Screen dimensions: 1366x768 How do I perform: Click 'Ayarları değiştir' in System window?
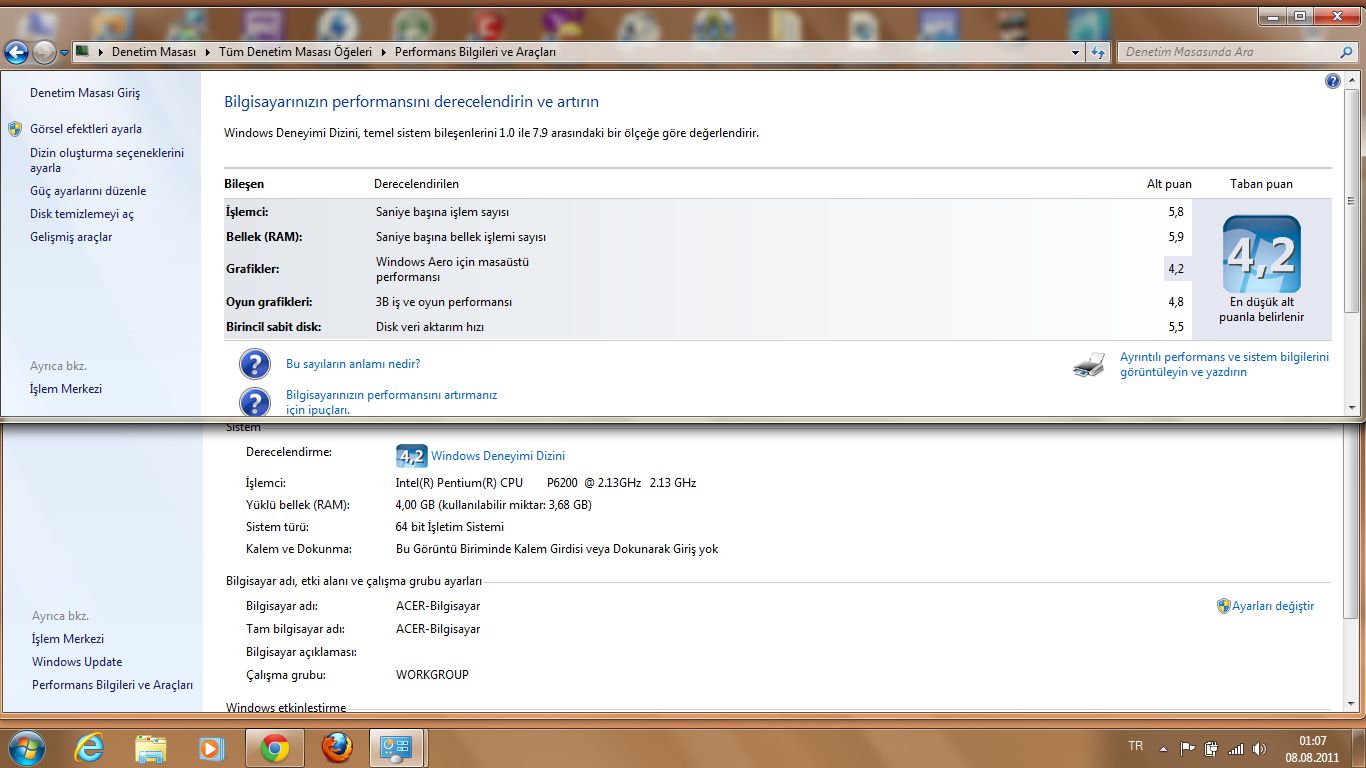[1273, 606]
